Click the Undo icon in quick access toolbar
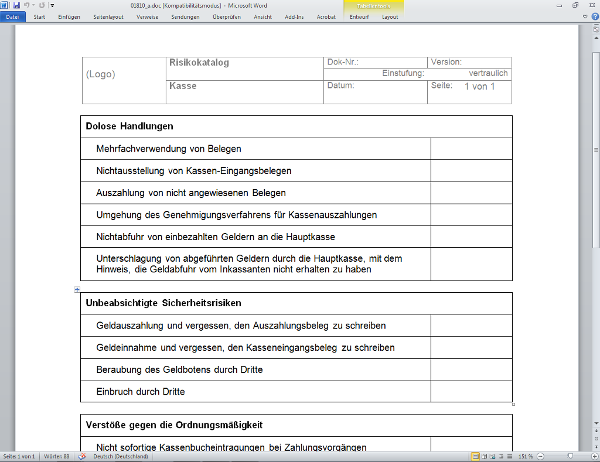The width and height of the screenshot is (600, 462). point(27,6)
